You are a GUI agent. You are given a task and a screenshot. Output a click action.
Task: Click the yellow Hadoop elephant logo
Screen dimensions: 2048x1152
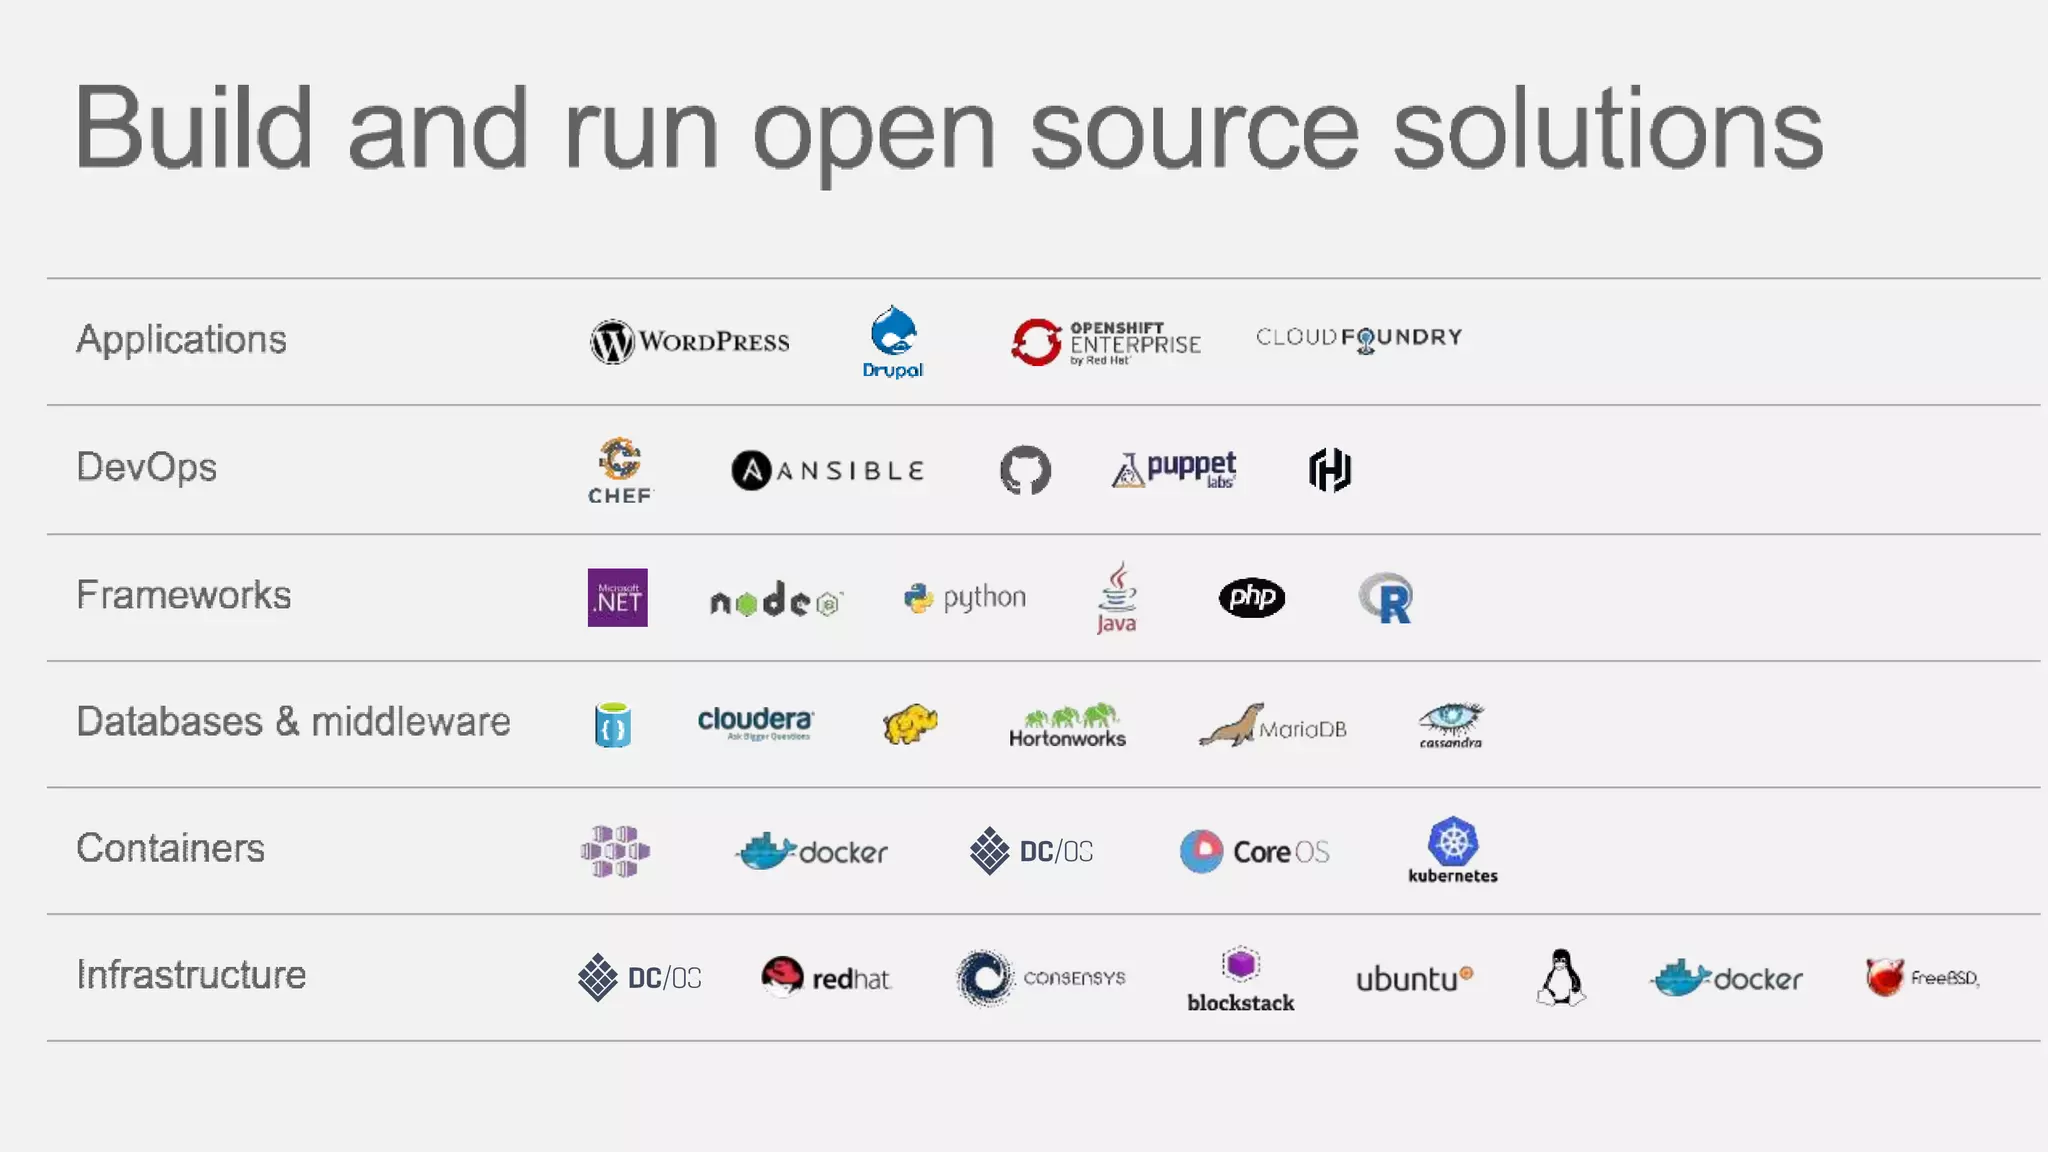point(910,724)
